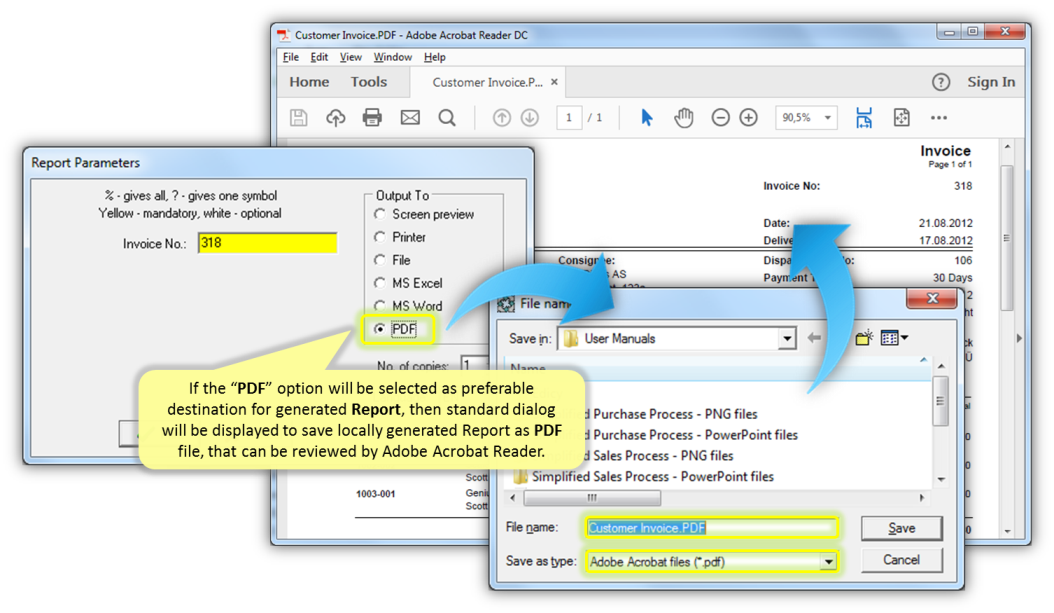The width and height of the screenshot is (1054, 613).
Task: Open the File menu
Action: coord(290,57)
